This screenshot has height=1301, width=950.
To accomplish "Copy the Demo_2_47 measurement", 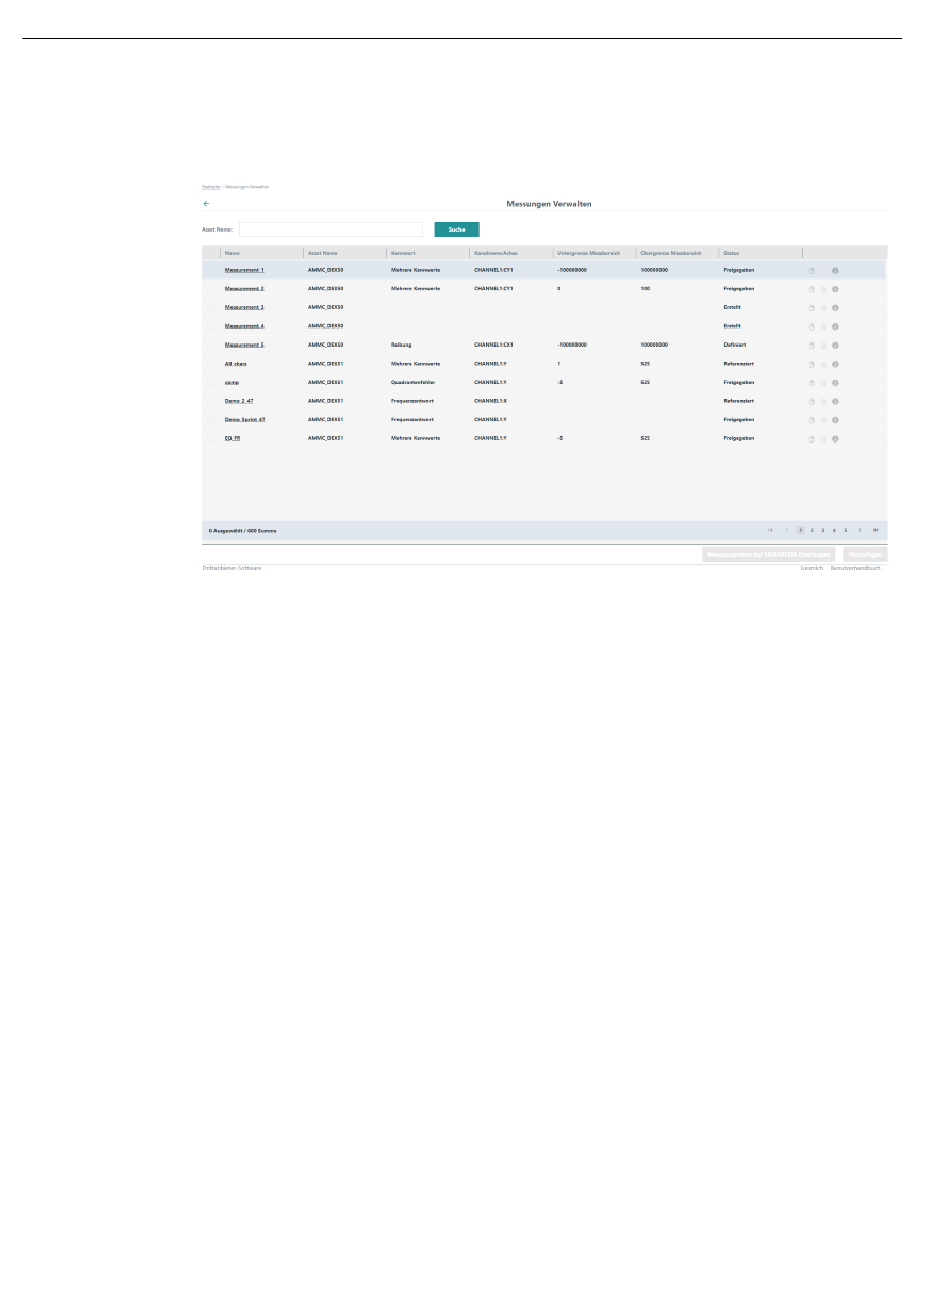I will coord(812,402).
